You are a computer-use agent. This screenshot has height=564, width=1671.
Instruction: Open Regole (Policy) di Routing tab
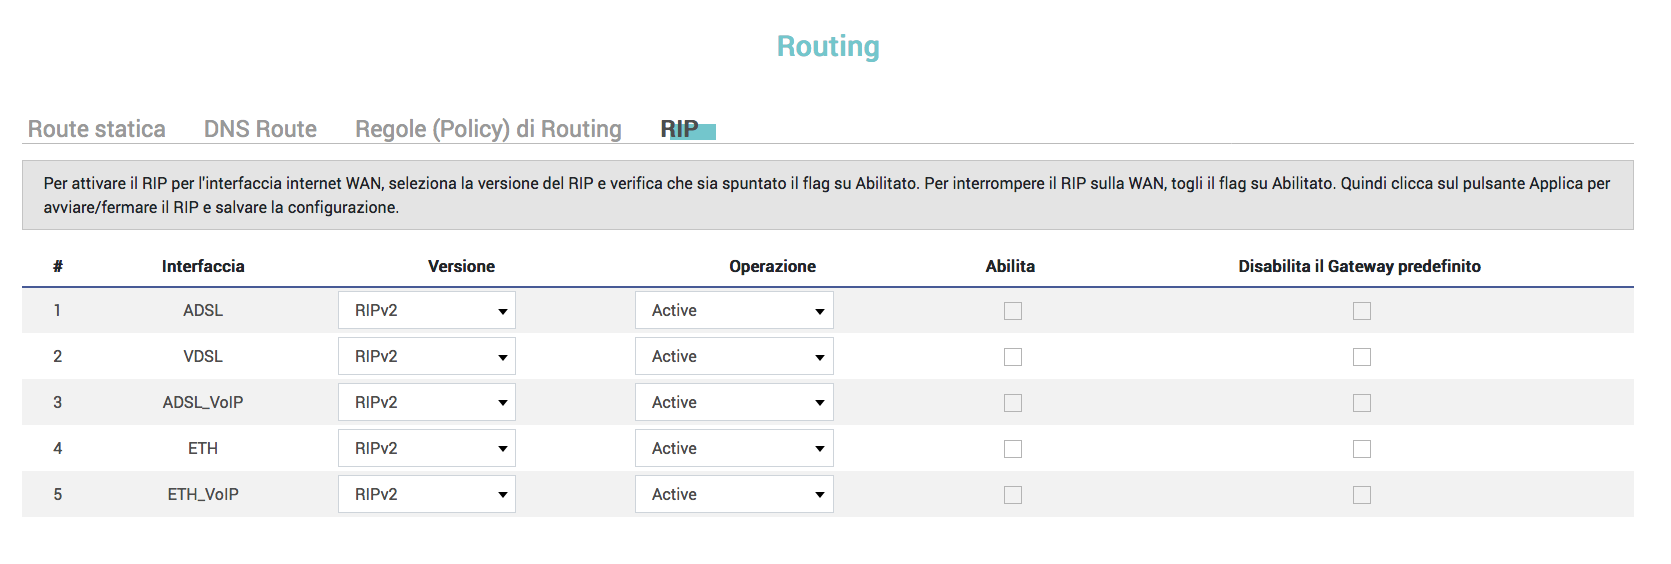[x=488, y=129]
